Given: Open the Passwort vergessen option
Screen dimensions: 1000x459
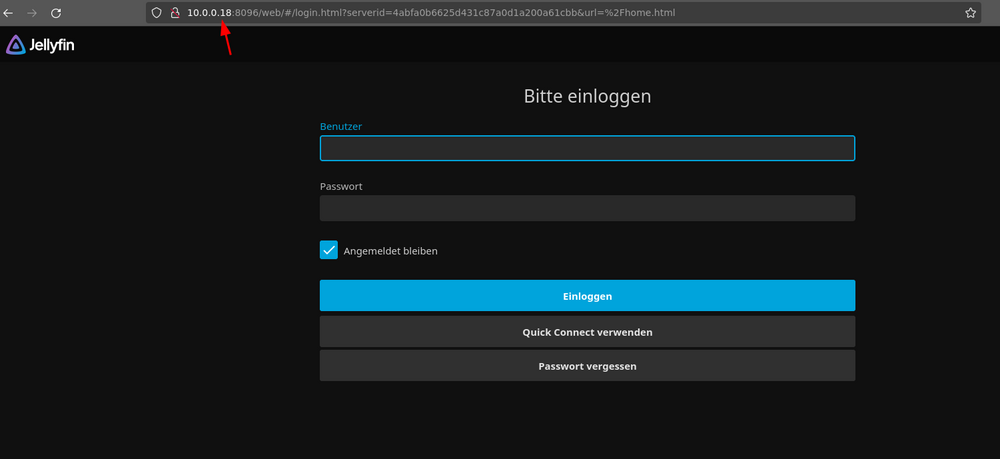Looking at the screenshot, I should pyautogui.click(x=587, y=367).
